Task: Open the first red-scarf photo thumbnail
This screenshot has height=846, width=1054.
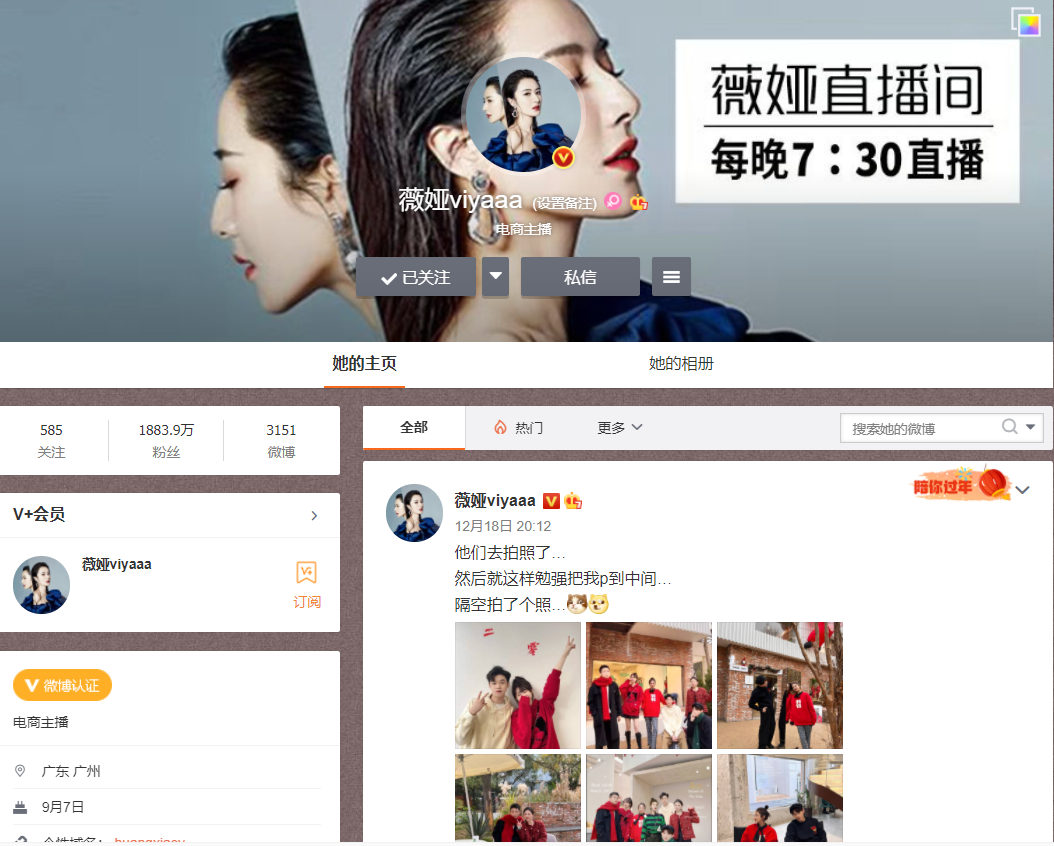Action: (x=517, y=685)
